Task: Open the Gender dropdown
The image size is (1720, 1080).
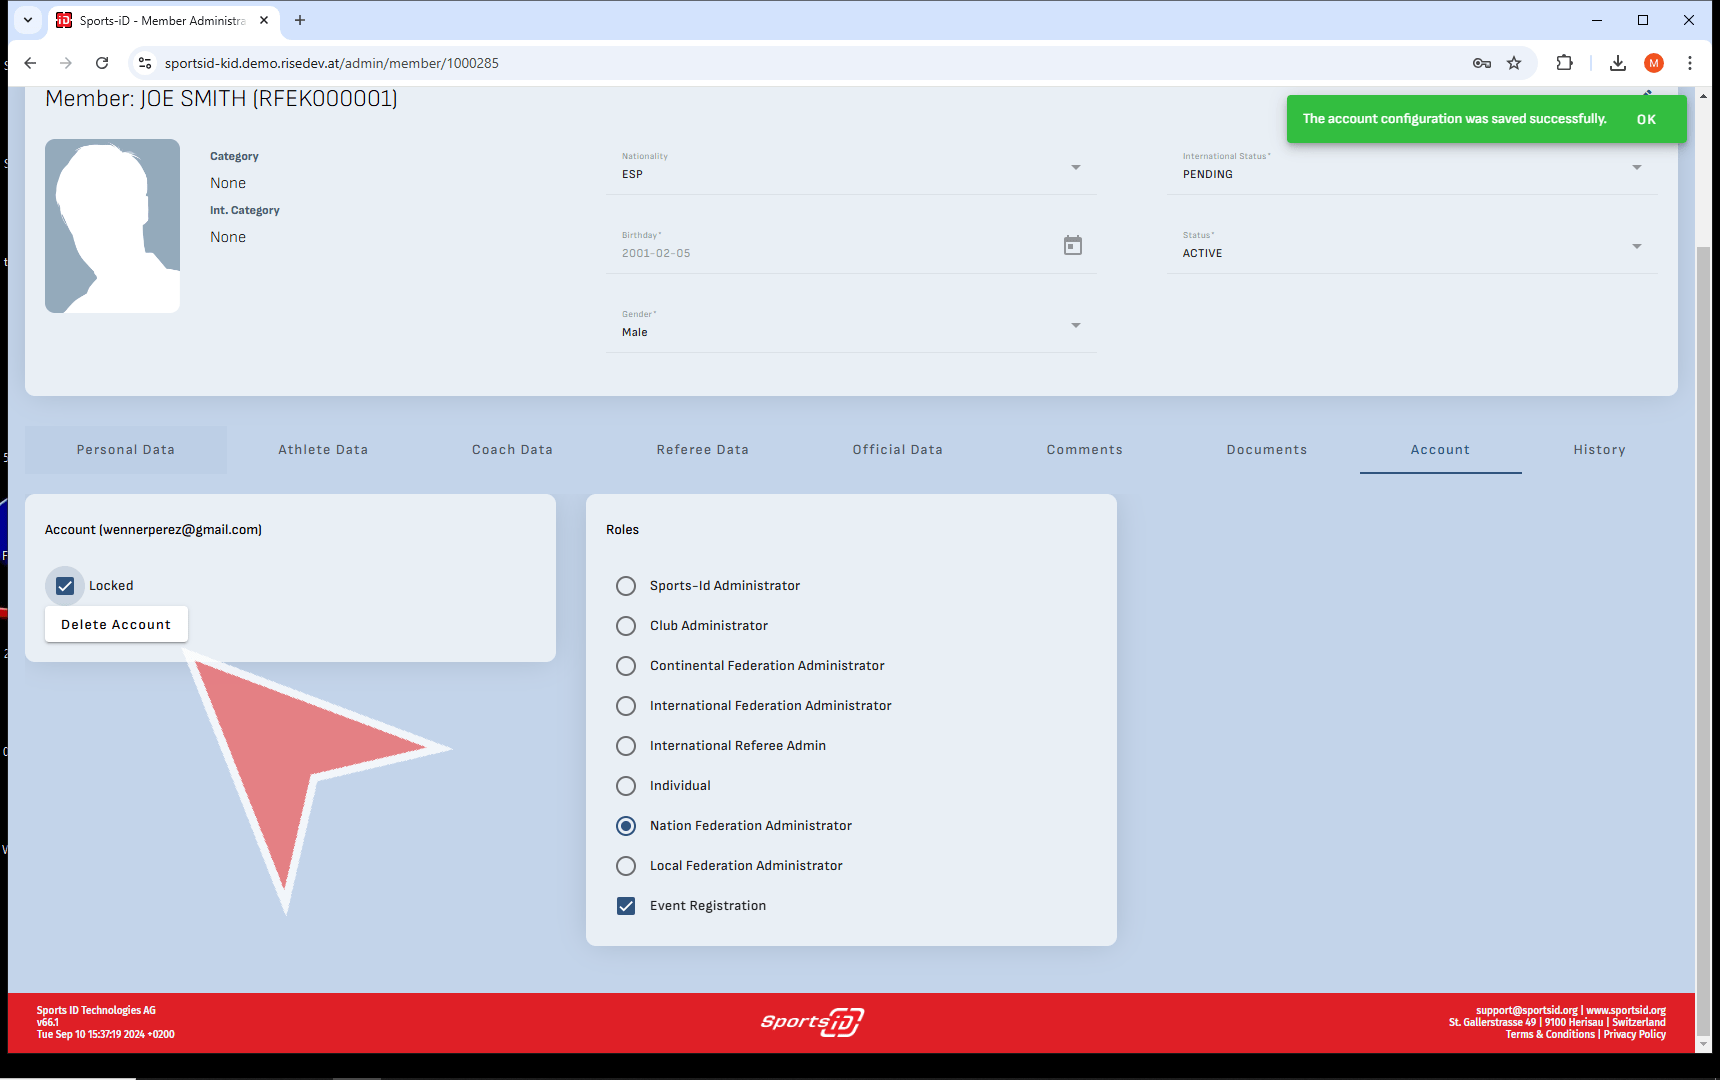Action: point(1076,325)
